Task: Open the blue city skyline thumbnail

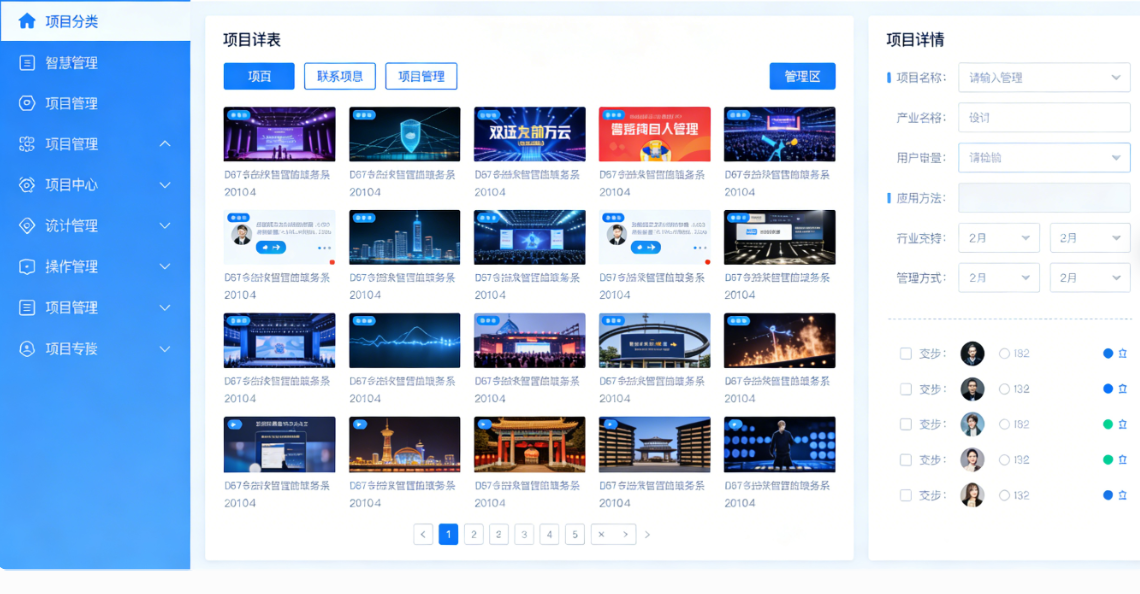Action: pos(404,237)
